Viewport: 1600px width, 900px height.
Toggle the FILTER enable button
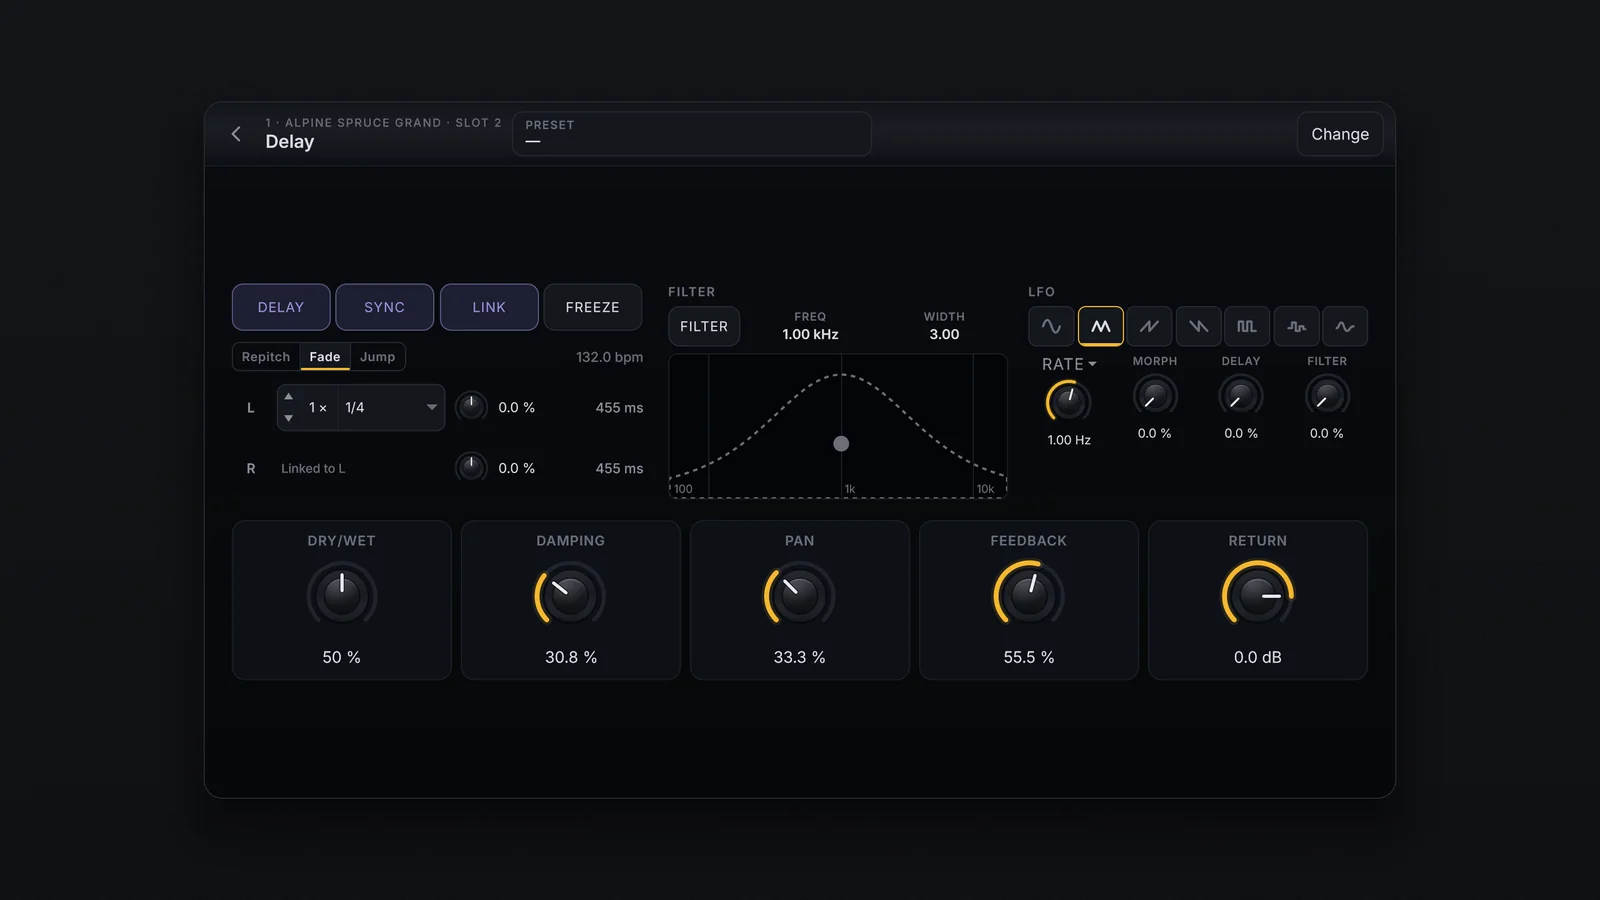coord(704,326)
